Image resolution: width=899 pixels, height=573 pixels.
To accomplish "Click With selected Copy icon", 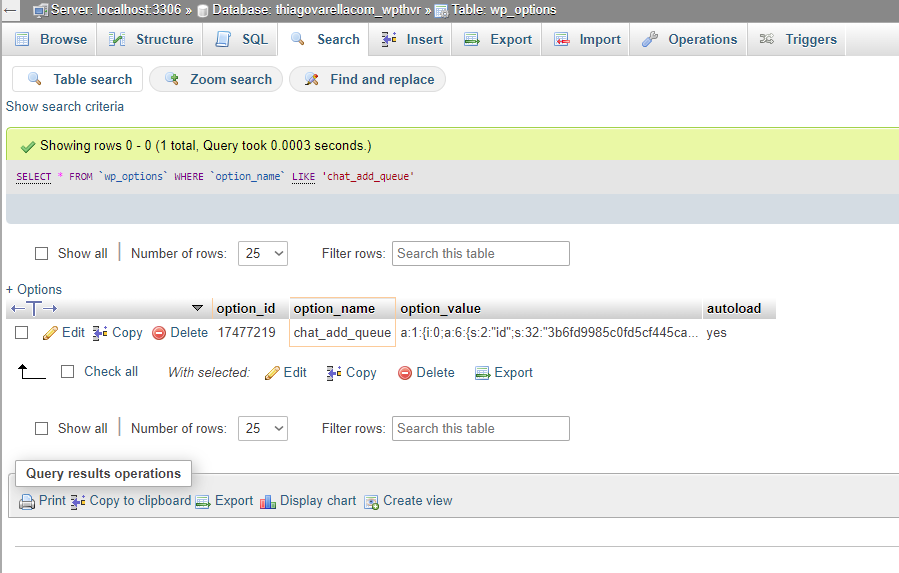I will (x=334, y=373).
